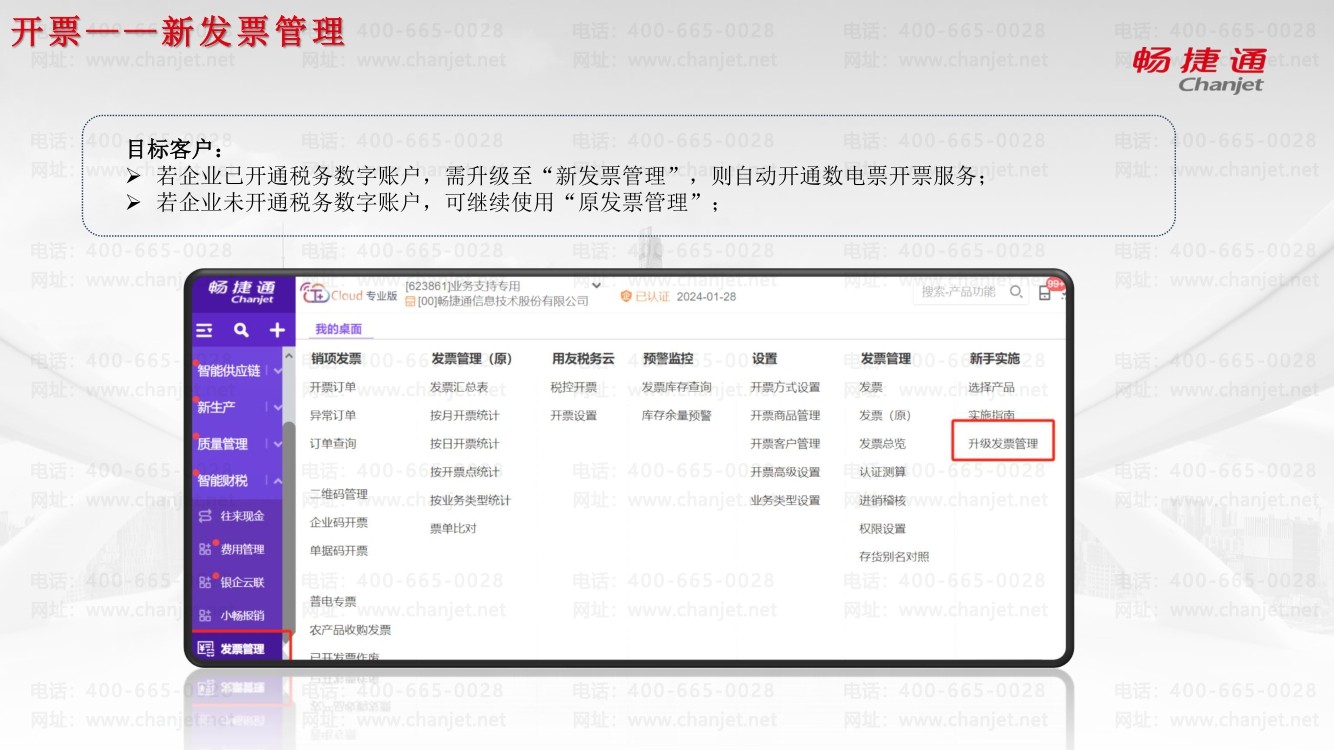This screenshot has width=1334, height=750.
Task: Open the notification icon with 99+ badge
Action: pos(1046,292)
